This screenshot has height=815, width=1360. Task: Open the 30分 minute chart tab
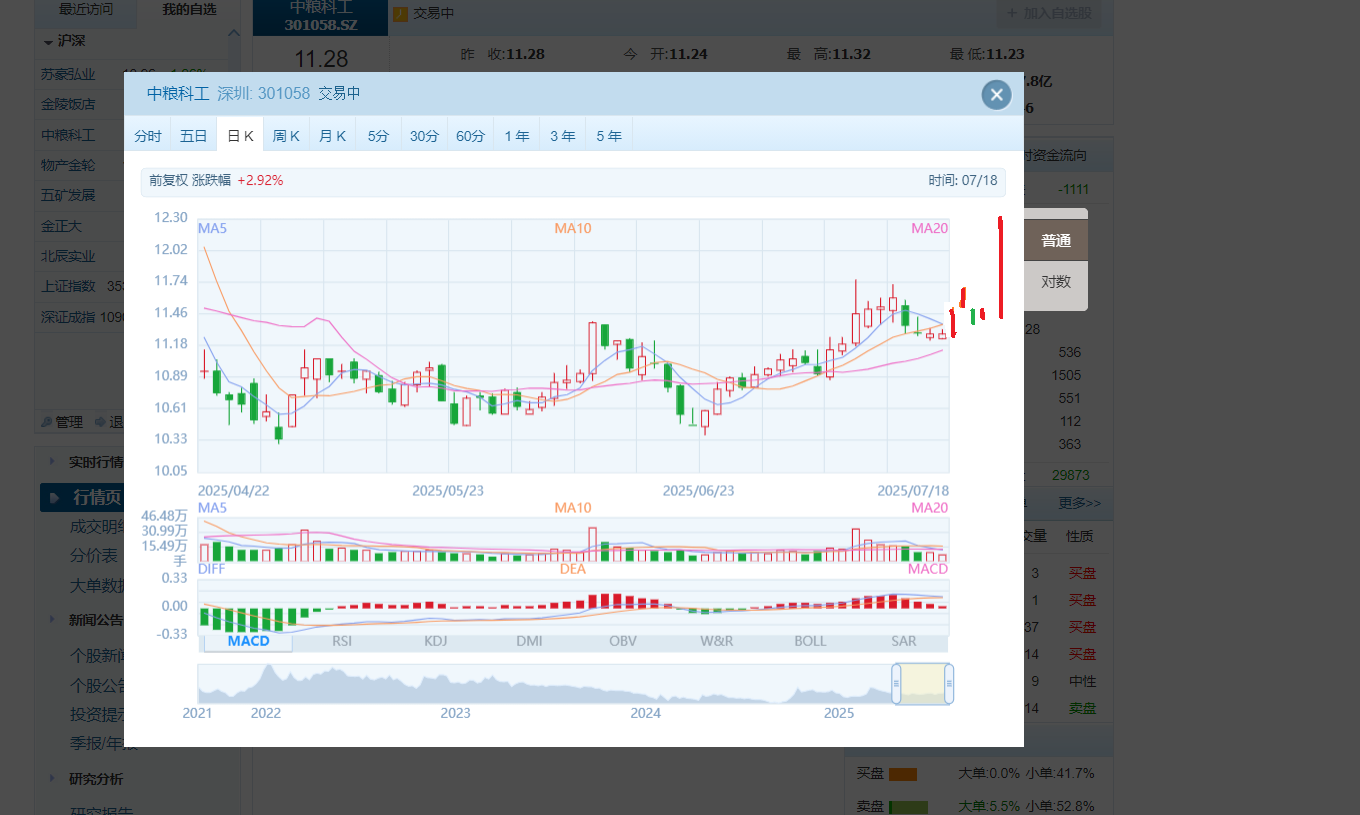pyautogui.click(x=424, y=135)
